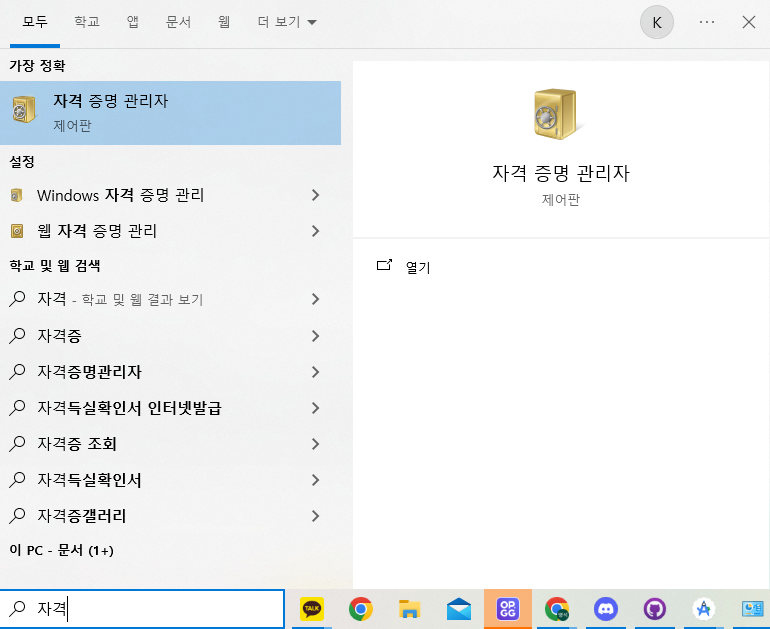The height and width of the screenshot is (629, 770).
Task: Switch to the 앱 tab
Action: [x=133, y=22]
